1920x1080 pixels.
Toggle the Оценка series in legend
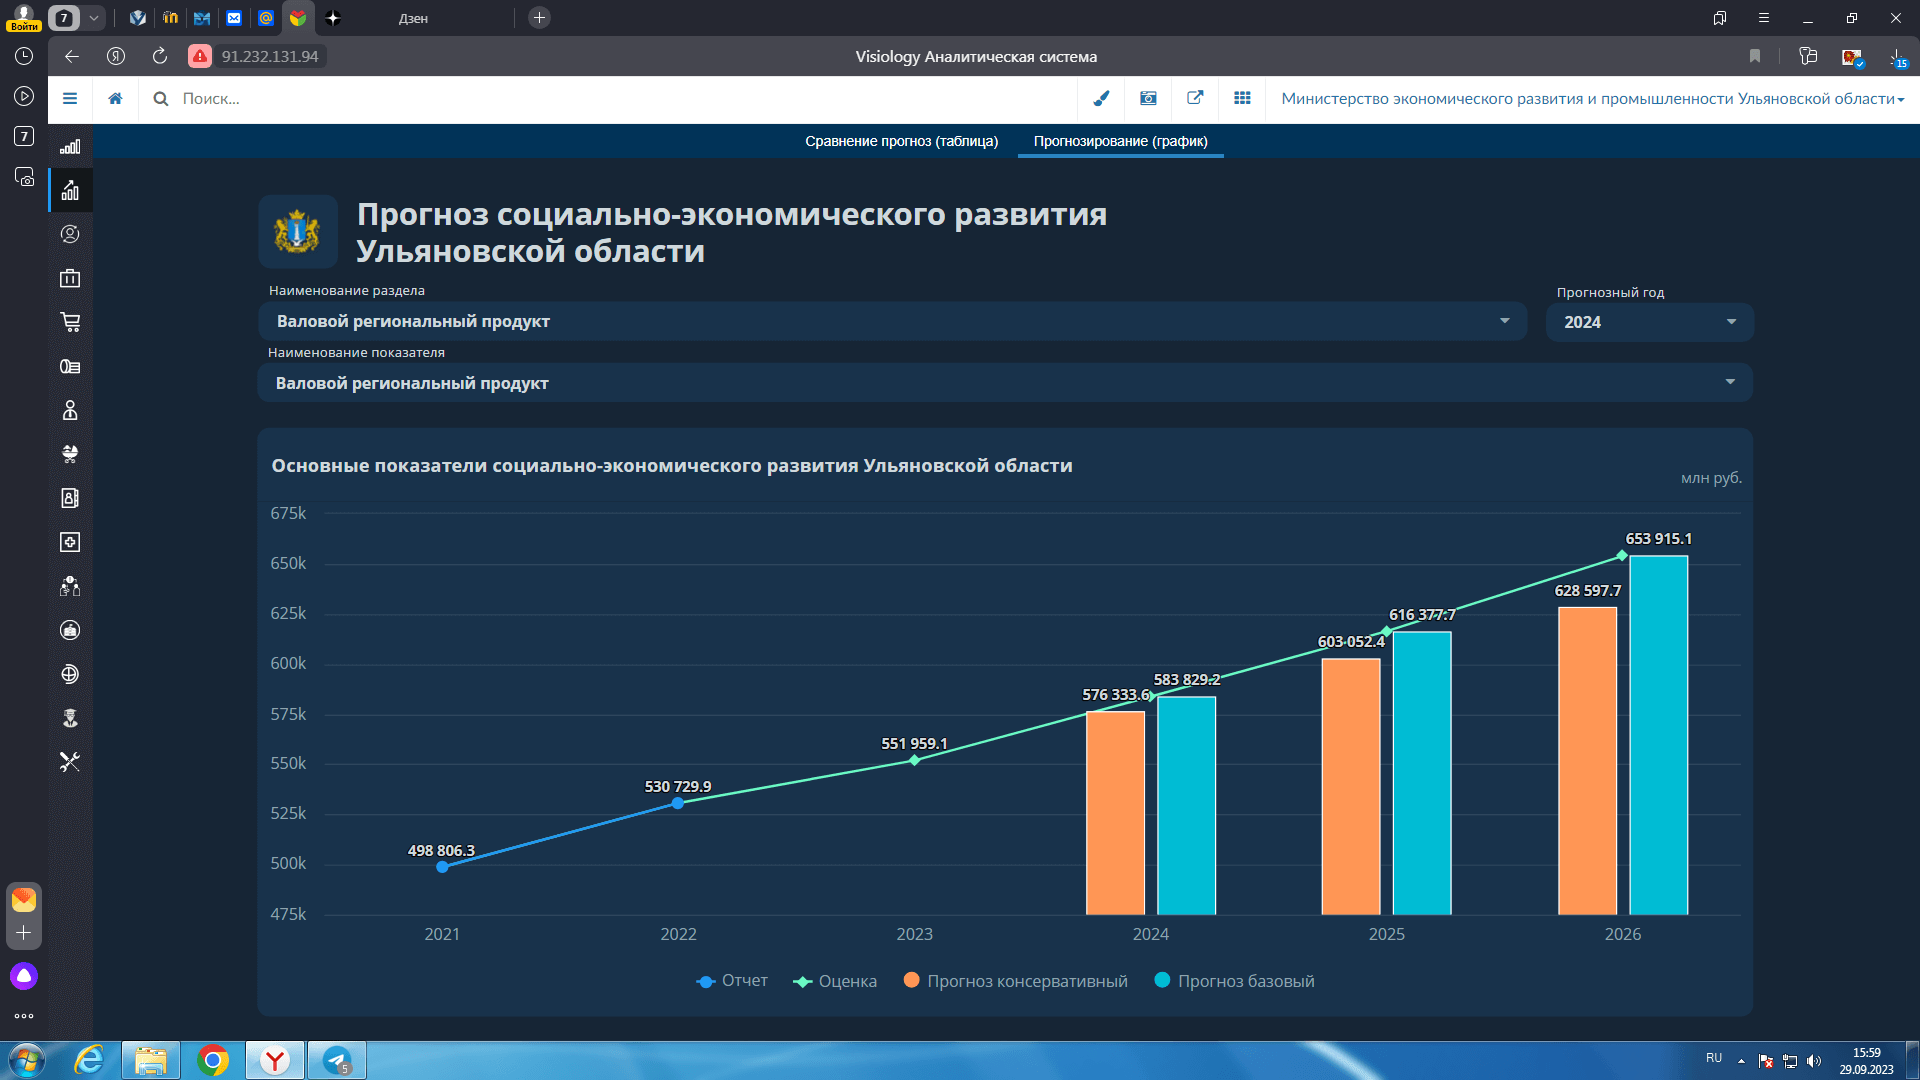(835, 981)
